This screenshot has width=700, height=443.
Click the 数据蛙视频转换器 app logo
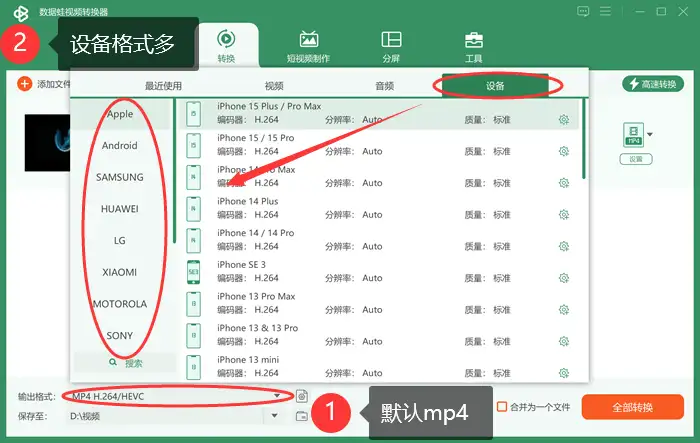coord(21,13)
